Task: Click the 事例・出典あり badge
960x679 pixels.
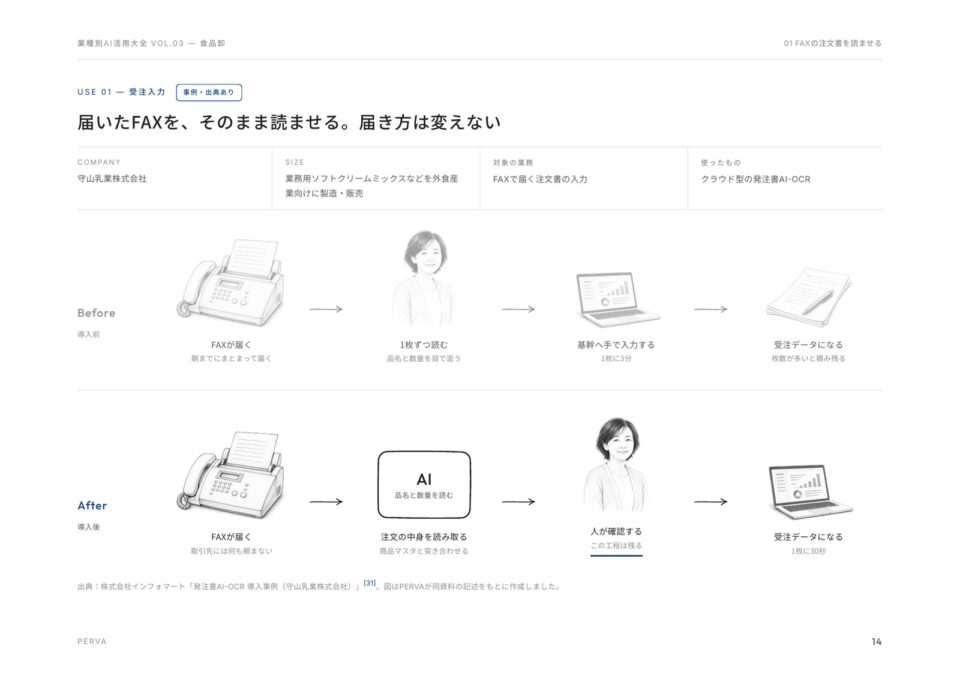Action: pyautogui.click(x=209, y=92)
